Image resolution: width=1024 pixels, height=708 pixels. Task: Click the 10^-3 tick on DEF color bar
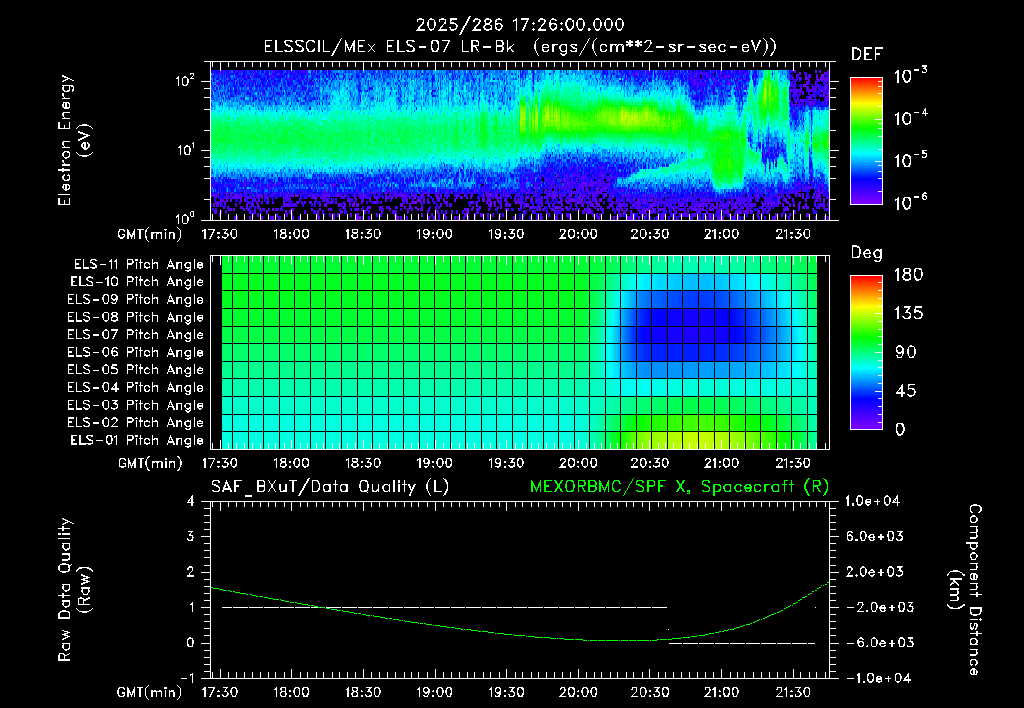[910, 76]
